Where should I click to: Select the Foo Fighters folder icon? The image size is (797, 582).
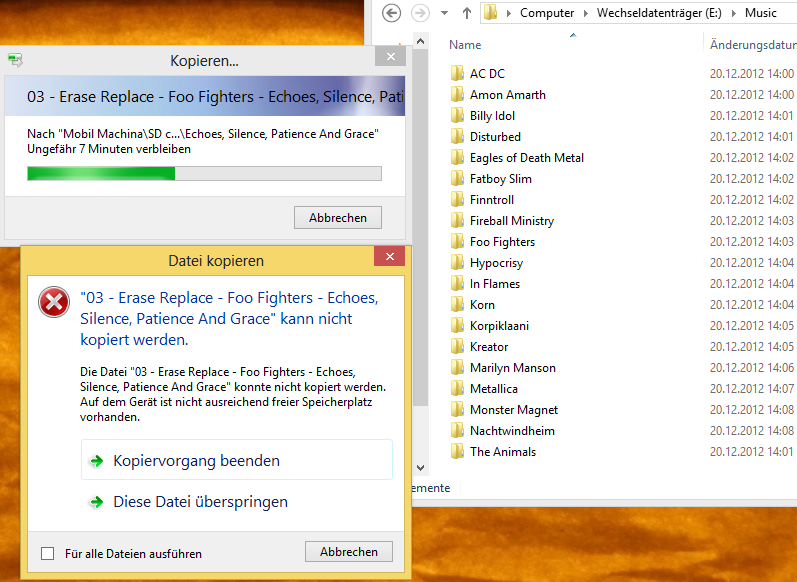(x=457, y=241)
